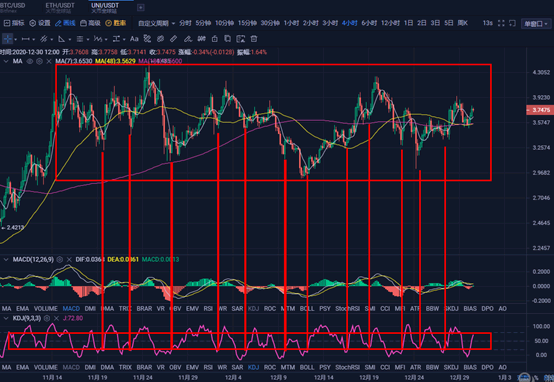554x382 pixels.
Task: Click the current price label 3.7475
Action: [540, 110]
